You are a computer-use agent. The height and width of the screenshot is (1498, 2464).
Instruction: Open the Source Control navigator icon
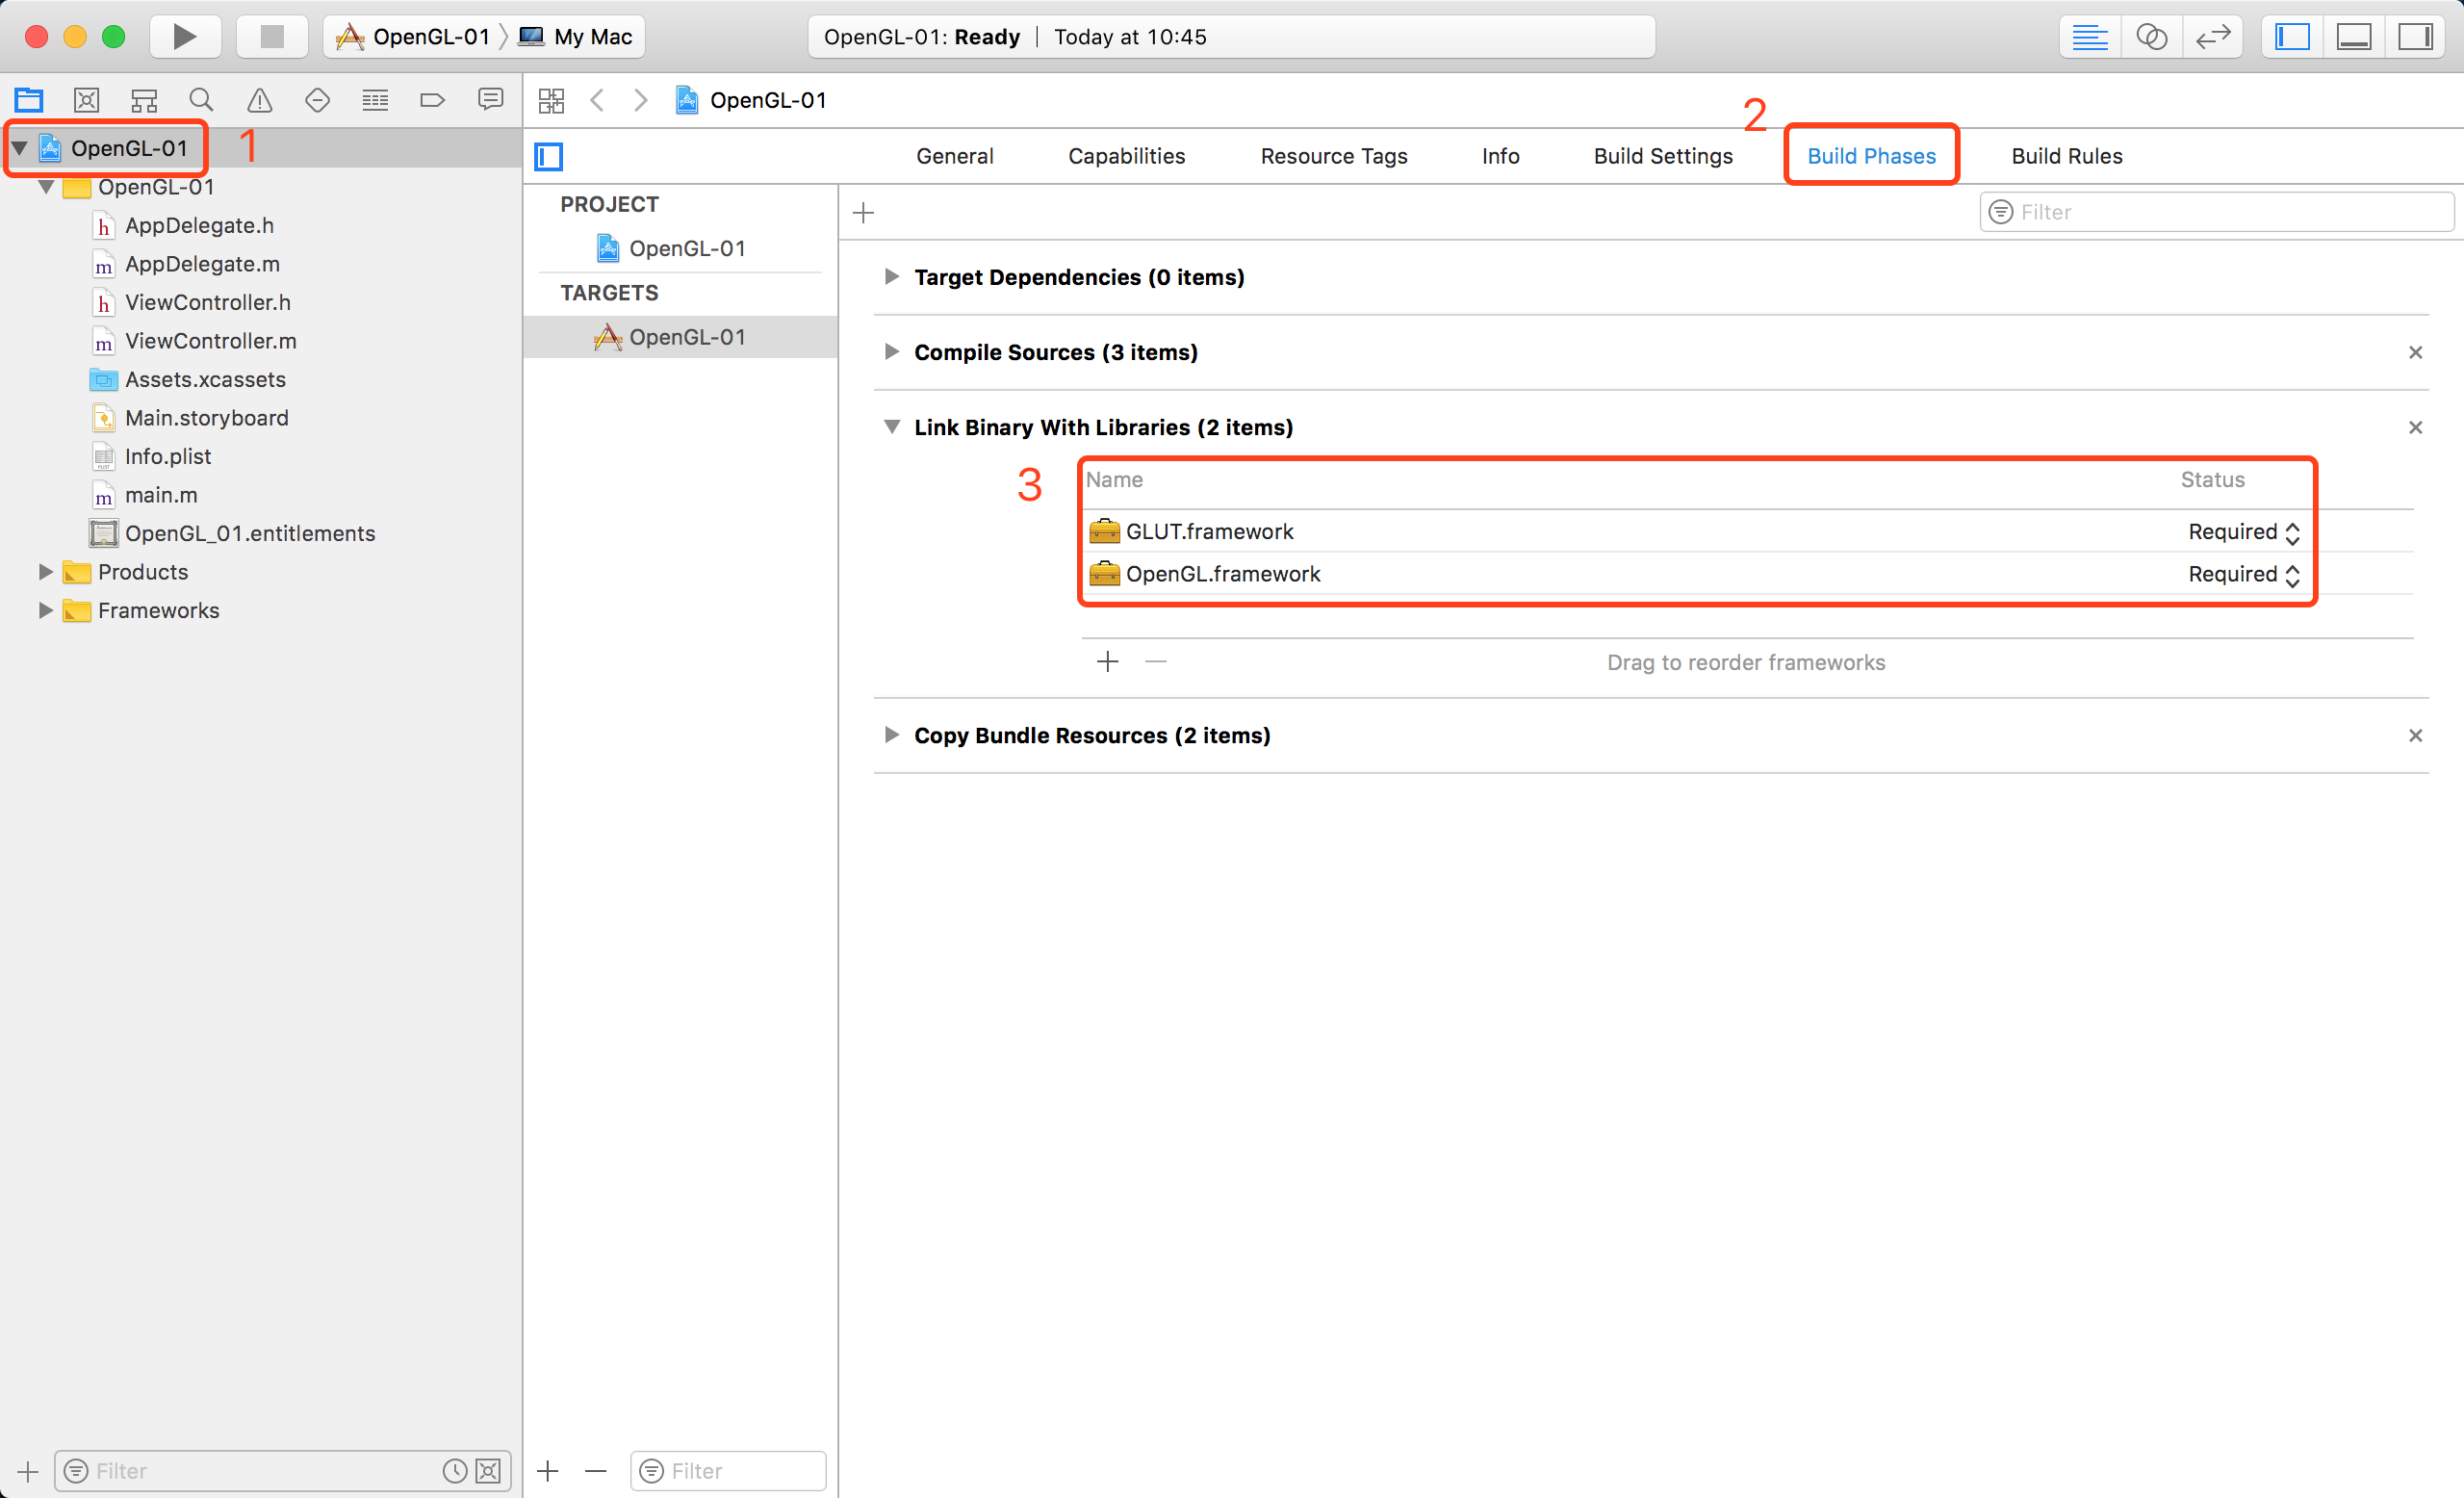pyautogui.click(x=86, y=100)
